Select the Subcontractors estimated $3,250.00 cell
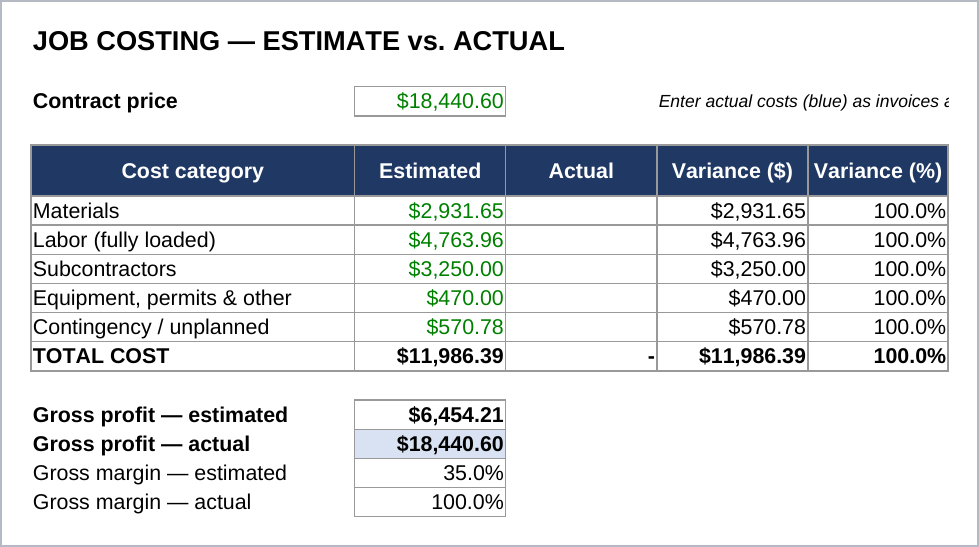The width and height of the screenshot is (979, 547). tap(430, 269)
